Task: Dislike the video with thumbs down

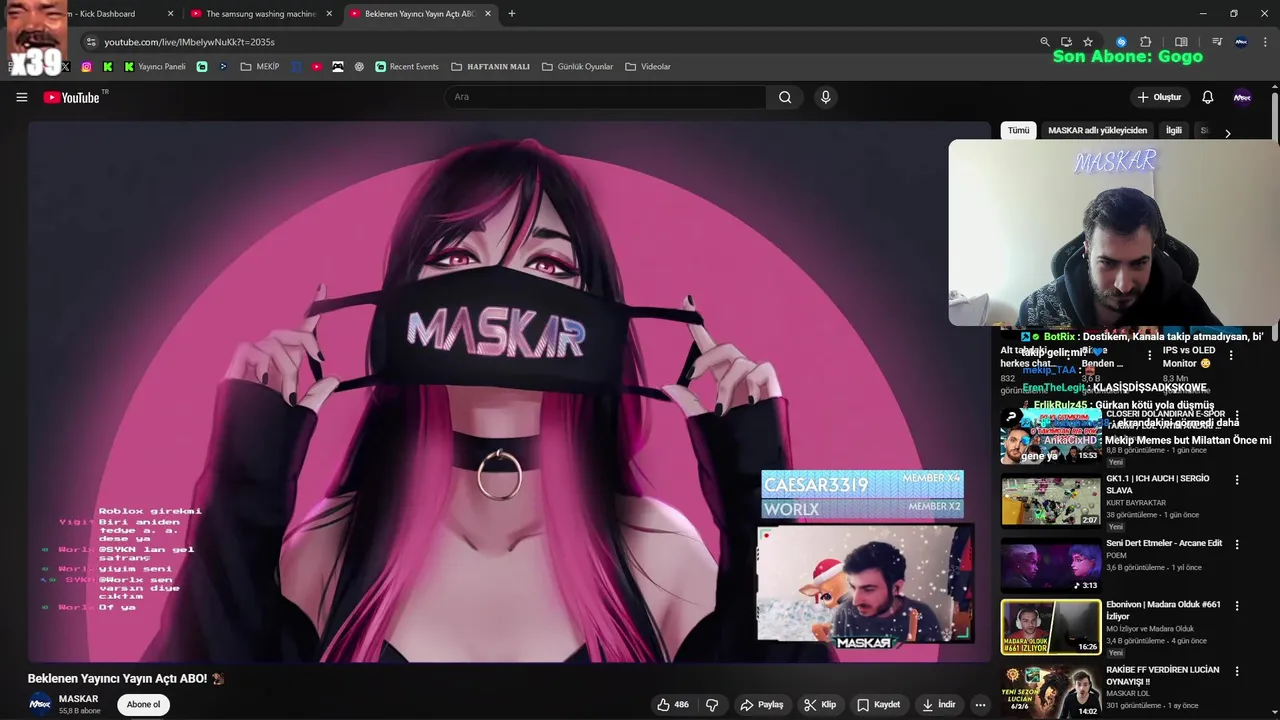Action: click(712, 705)
